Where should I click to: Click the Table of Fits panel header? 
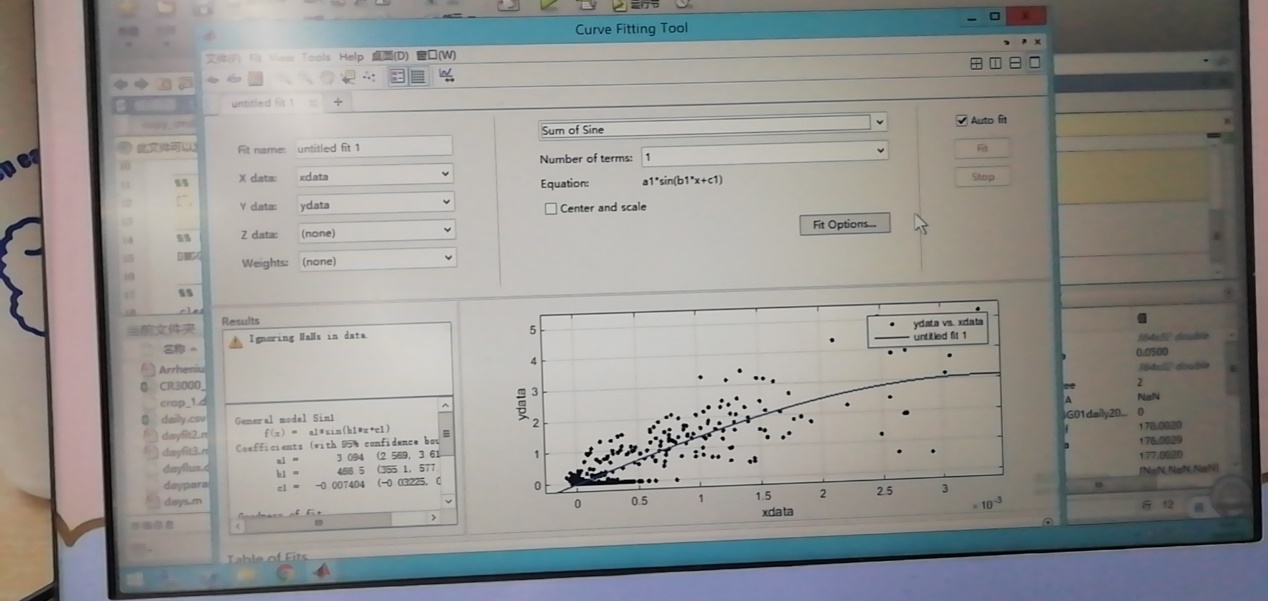tap(267, 557)
